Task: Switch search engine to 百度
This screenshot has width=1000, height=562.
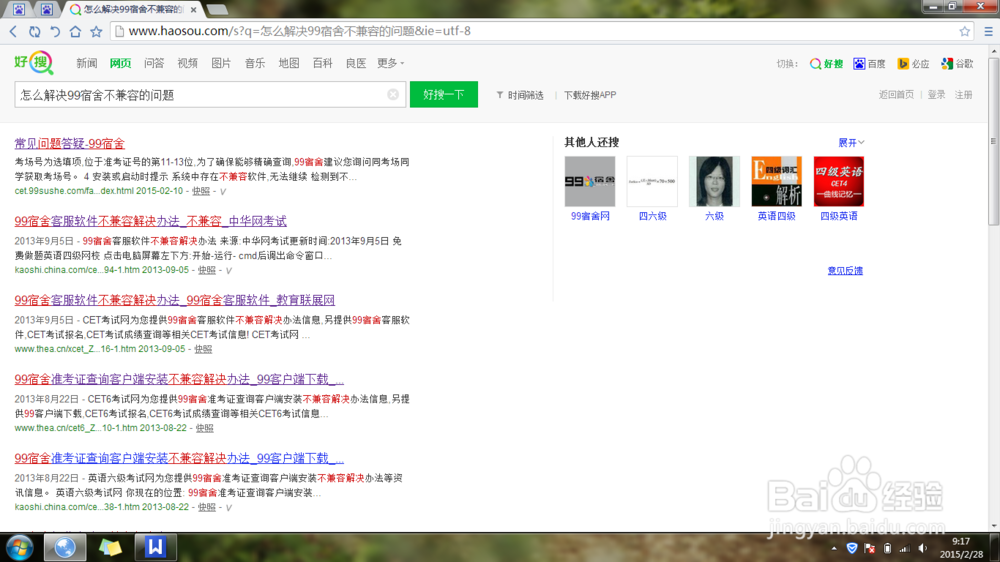Action: pyautogui.click(x=869, y=64)
